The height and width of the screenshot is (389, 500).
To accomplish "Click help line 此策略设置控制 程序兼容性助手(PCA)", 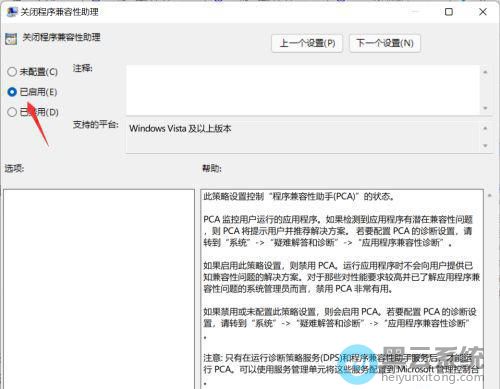I will 299,196.
